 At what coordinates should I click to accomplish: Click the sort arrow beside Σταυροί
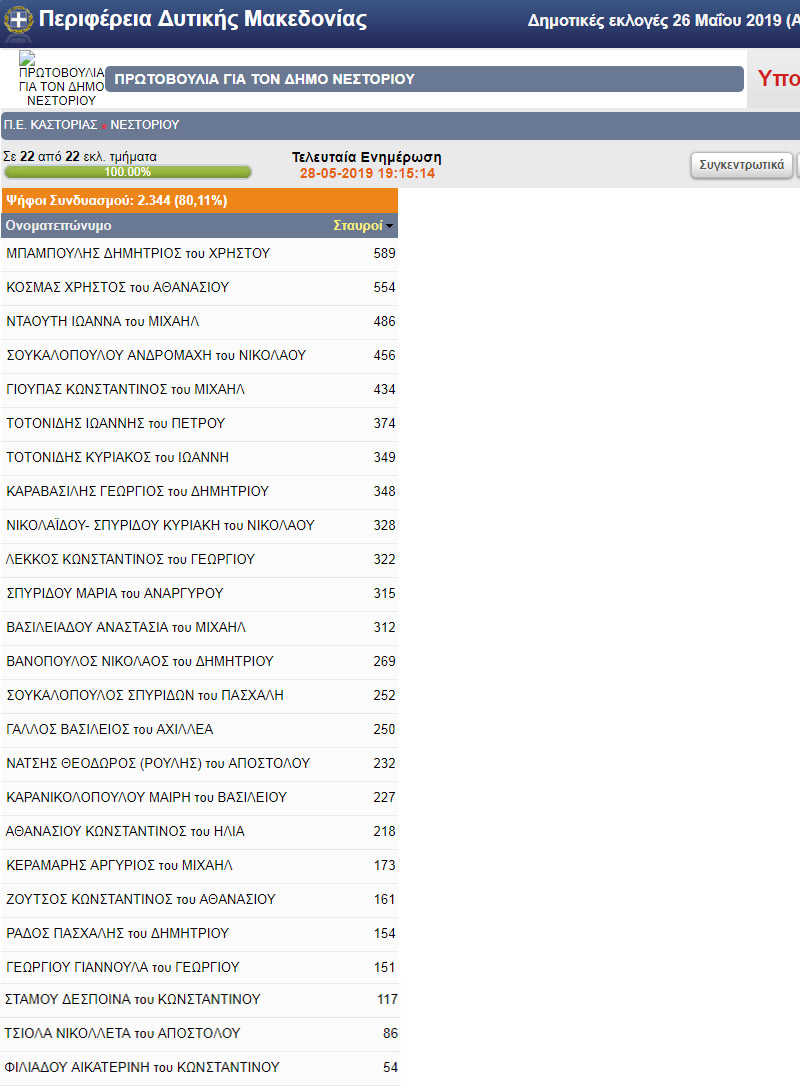[x=390, y=226]
